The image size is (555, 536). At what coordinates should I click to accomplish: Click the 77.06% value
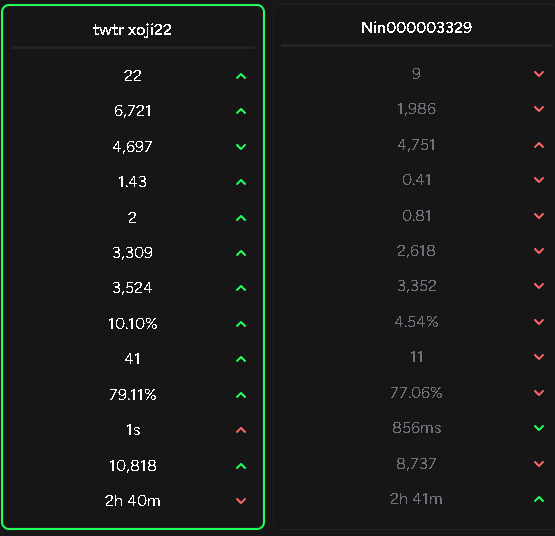tap(416, 393)
